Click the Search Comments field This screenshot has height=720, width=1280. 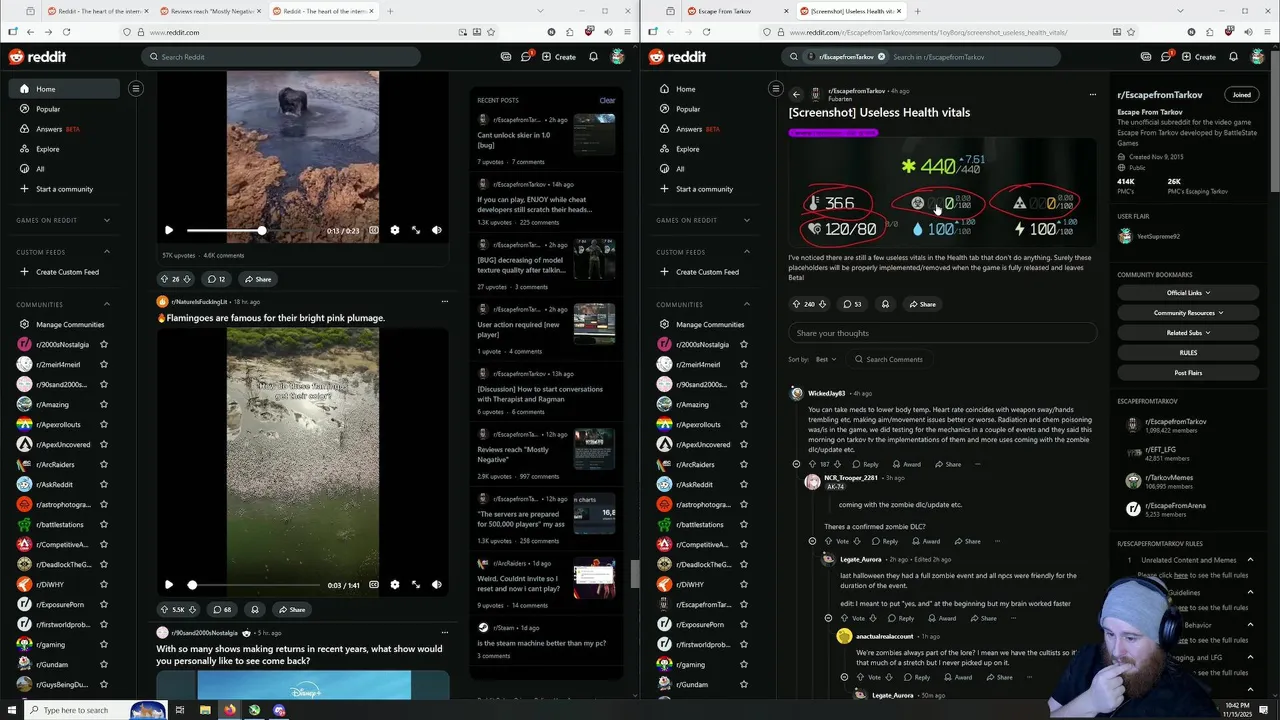click(x=888, y=359)
